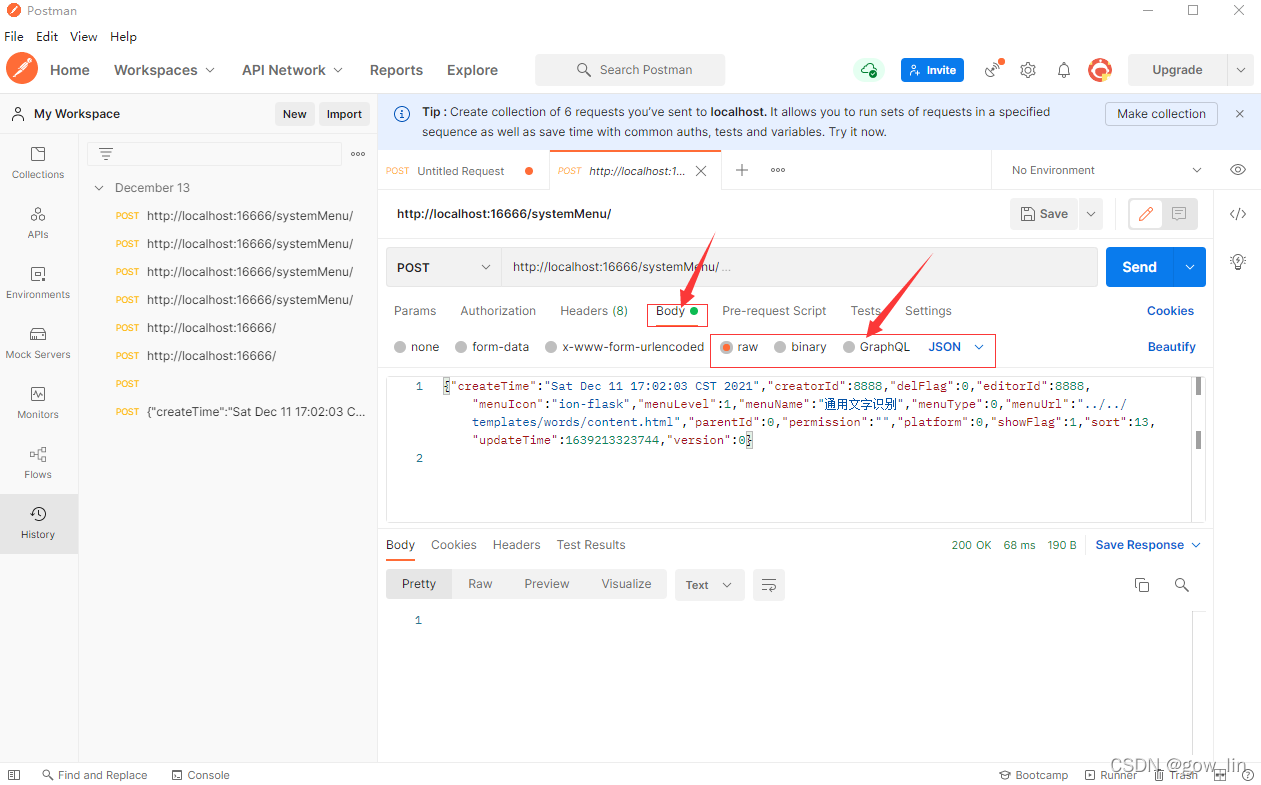Switch to response Raw view
The height and width of the screenshot is (785, 1261).
(480, 584)
